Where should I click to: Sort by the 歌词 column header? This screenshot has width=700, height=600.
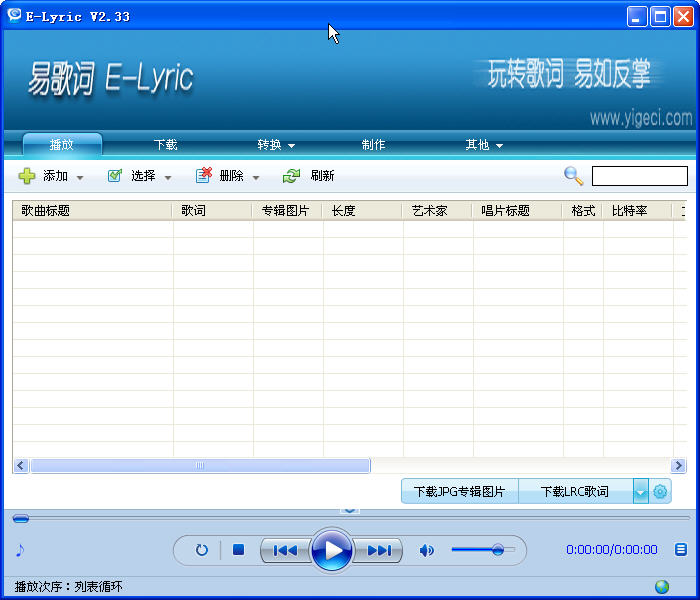pyautogui.click(x=212, y=210)
